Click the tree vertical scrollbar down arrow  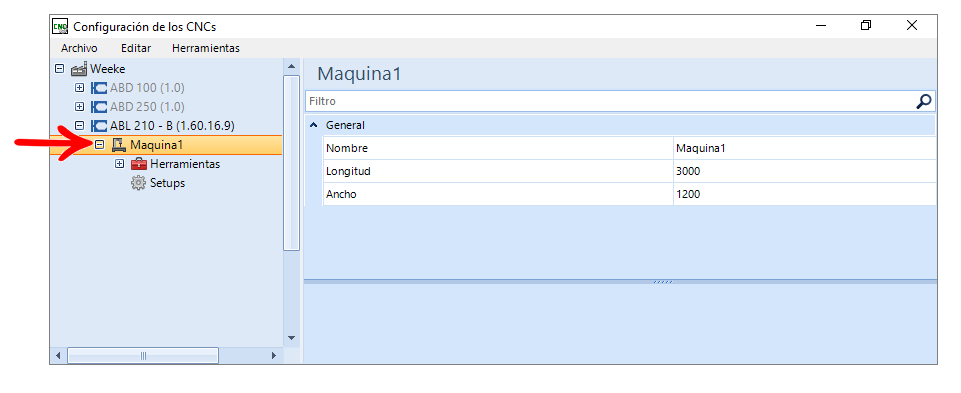pyautogui.click(x=291, y=338)
